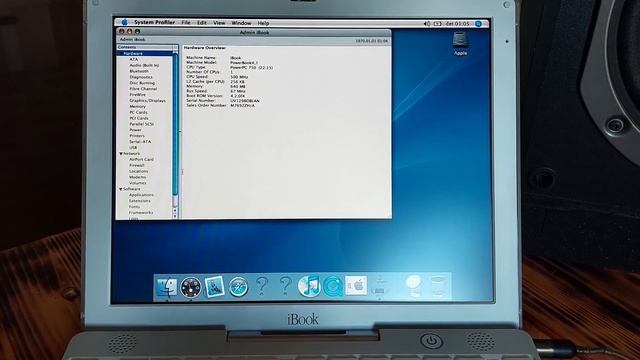Launch iTunes from the Dock

[x=309, y=286]
